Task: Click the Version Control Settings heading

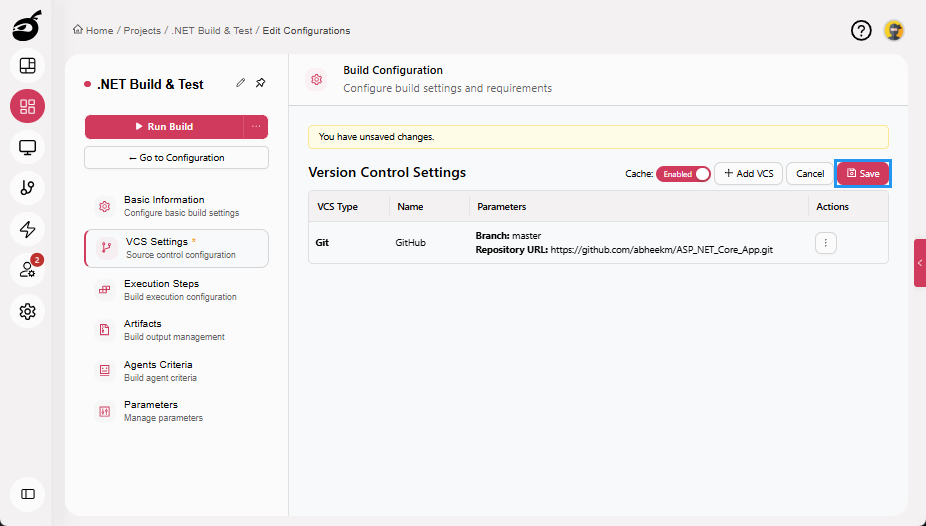Action: click(387, 172)
